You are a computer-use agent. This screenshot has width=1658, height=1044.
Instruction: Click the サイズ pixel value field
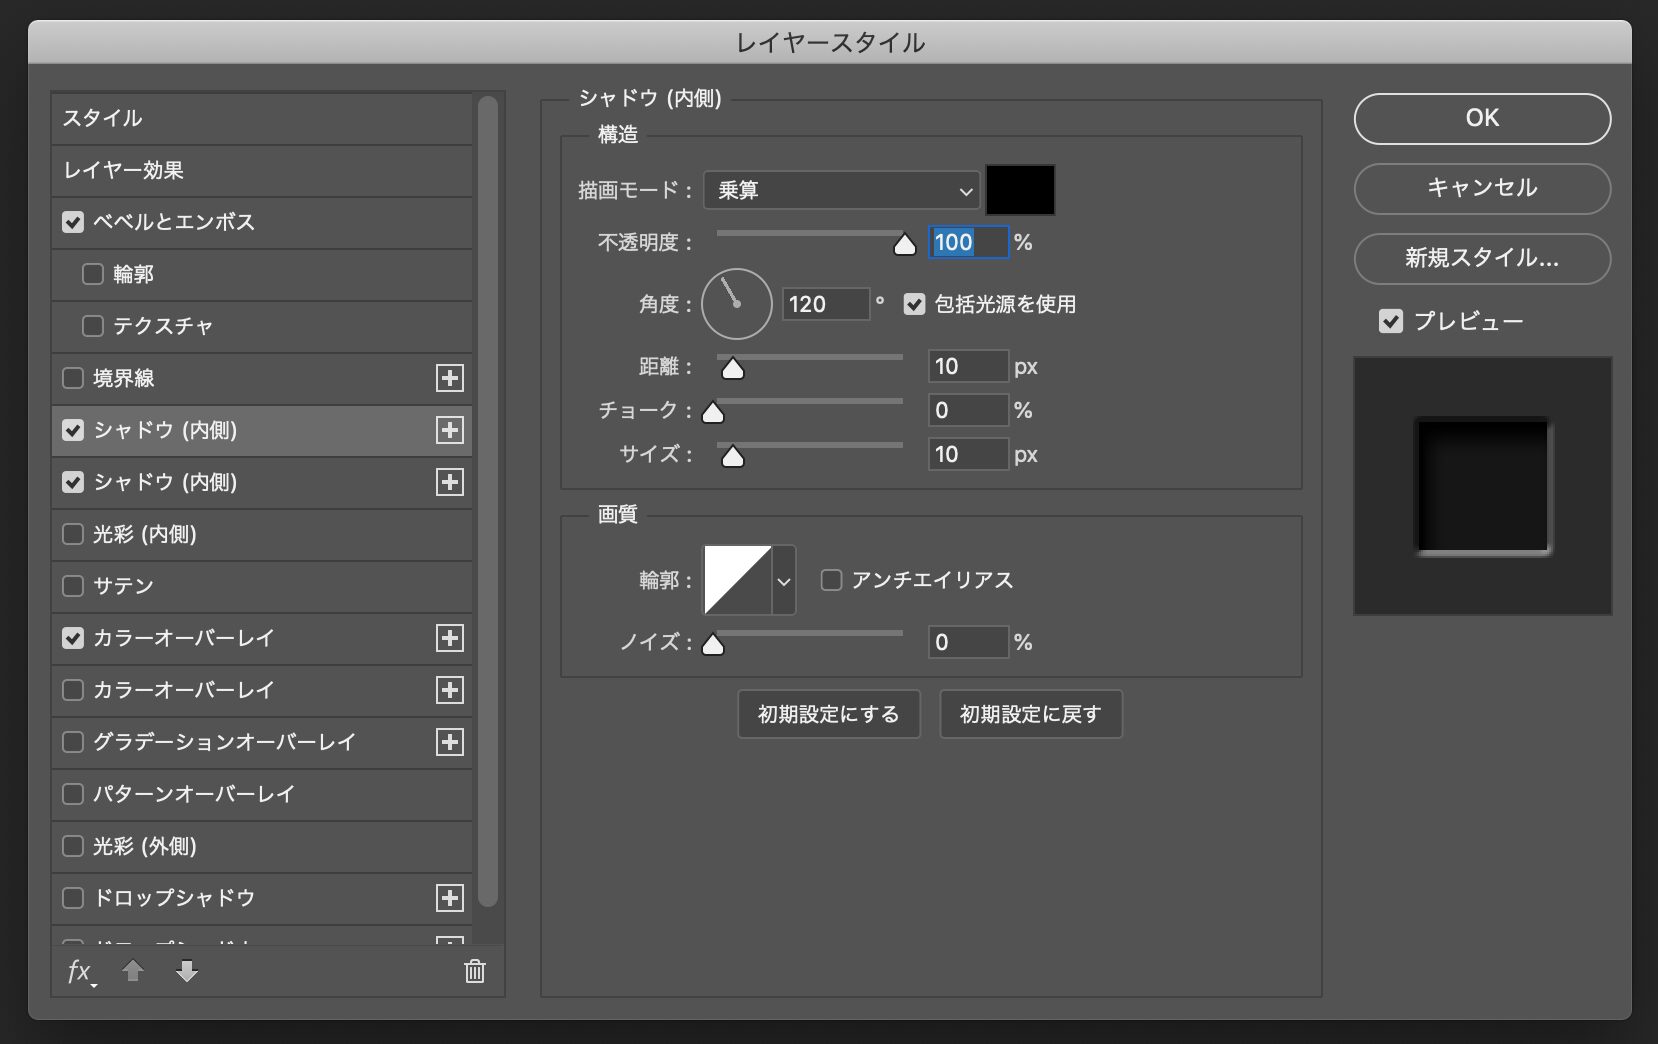click(968, 454)
